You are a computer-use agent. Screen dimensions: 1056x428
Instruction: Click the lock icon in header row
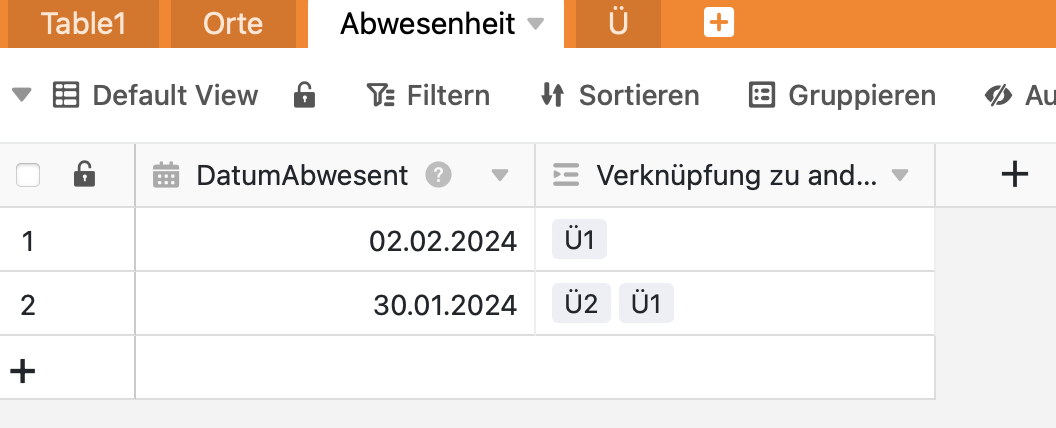click(84, 175)
